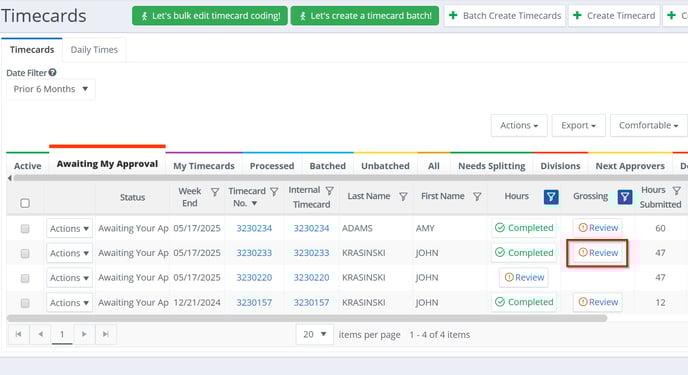Open the First Name column filter icon
Image resolution: width=688 pixels, height=375 pixels.
pyautogui.click(x=477, y=196)
